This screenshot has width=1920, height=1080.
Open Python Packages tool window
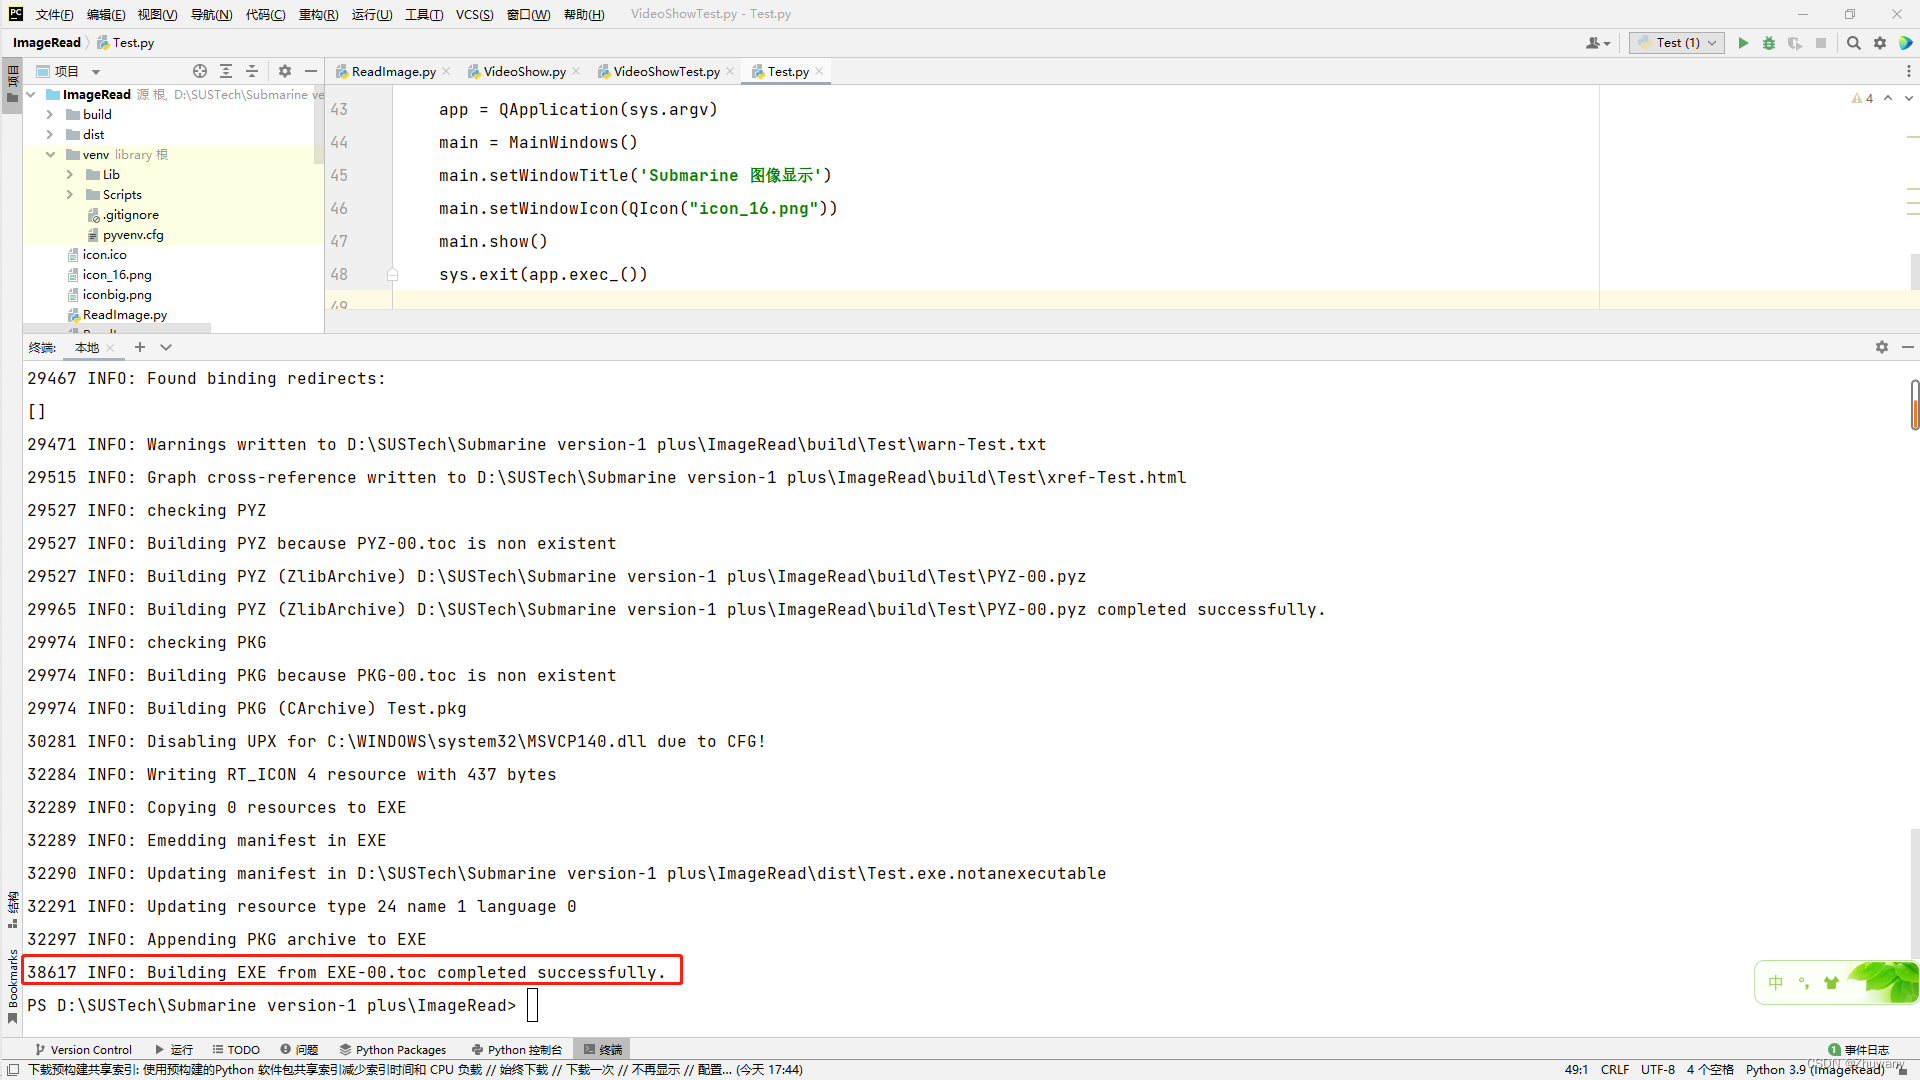click(393, 1049)
